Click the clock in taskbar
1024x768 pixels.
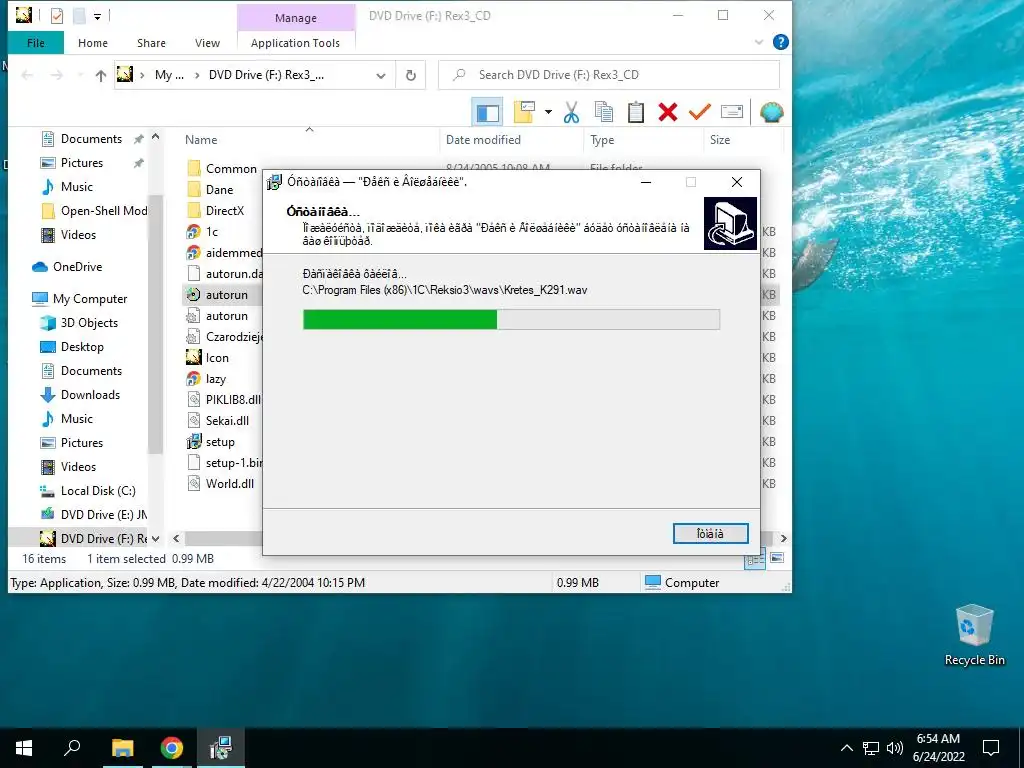coord(938,748)
